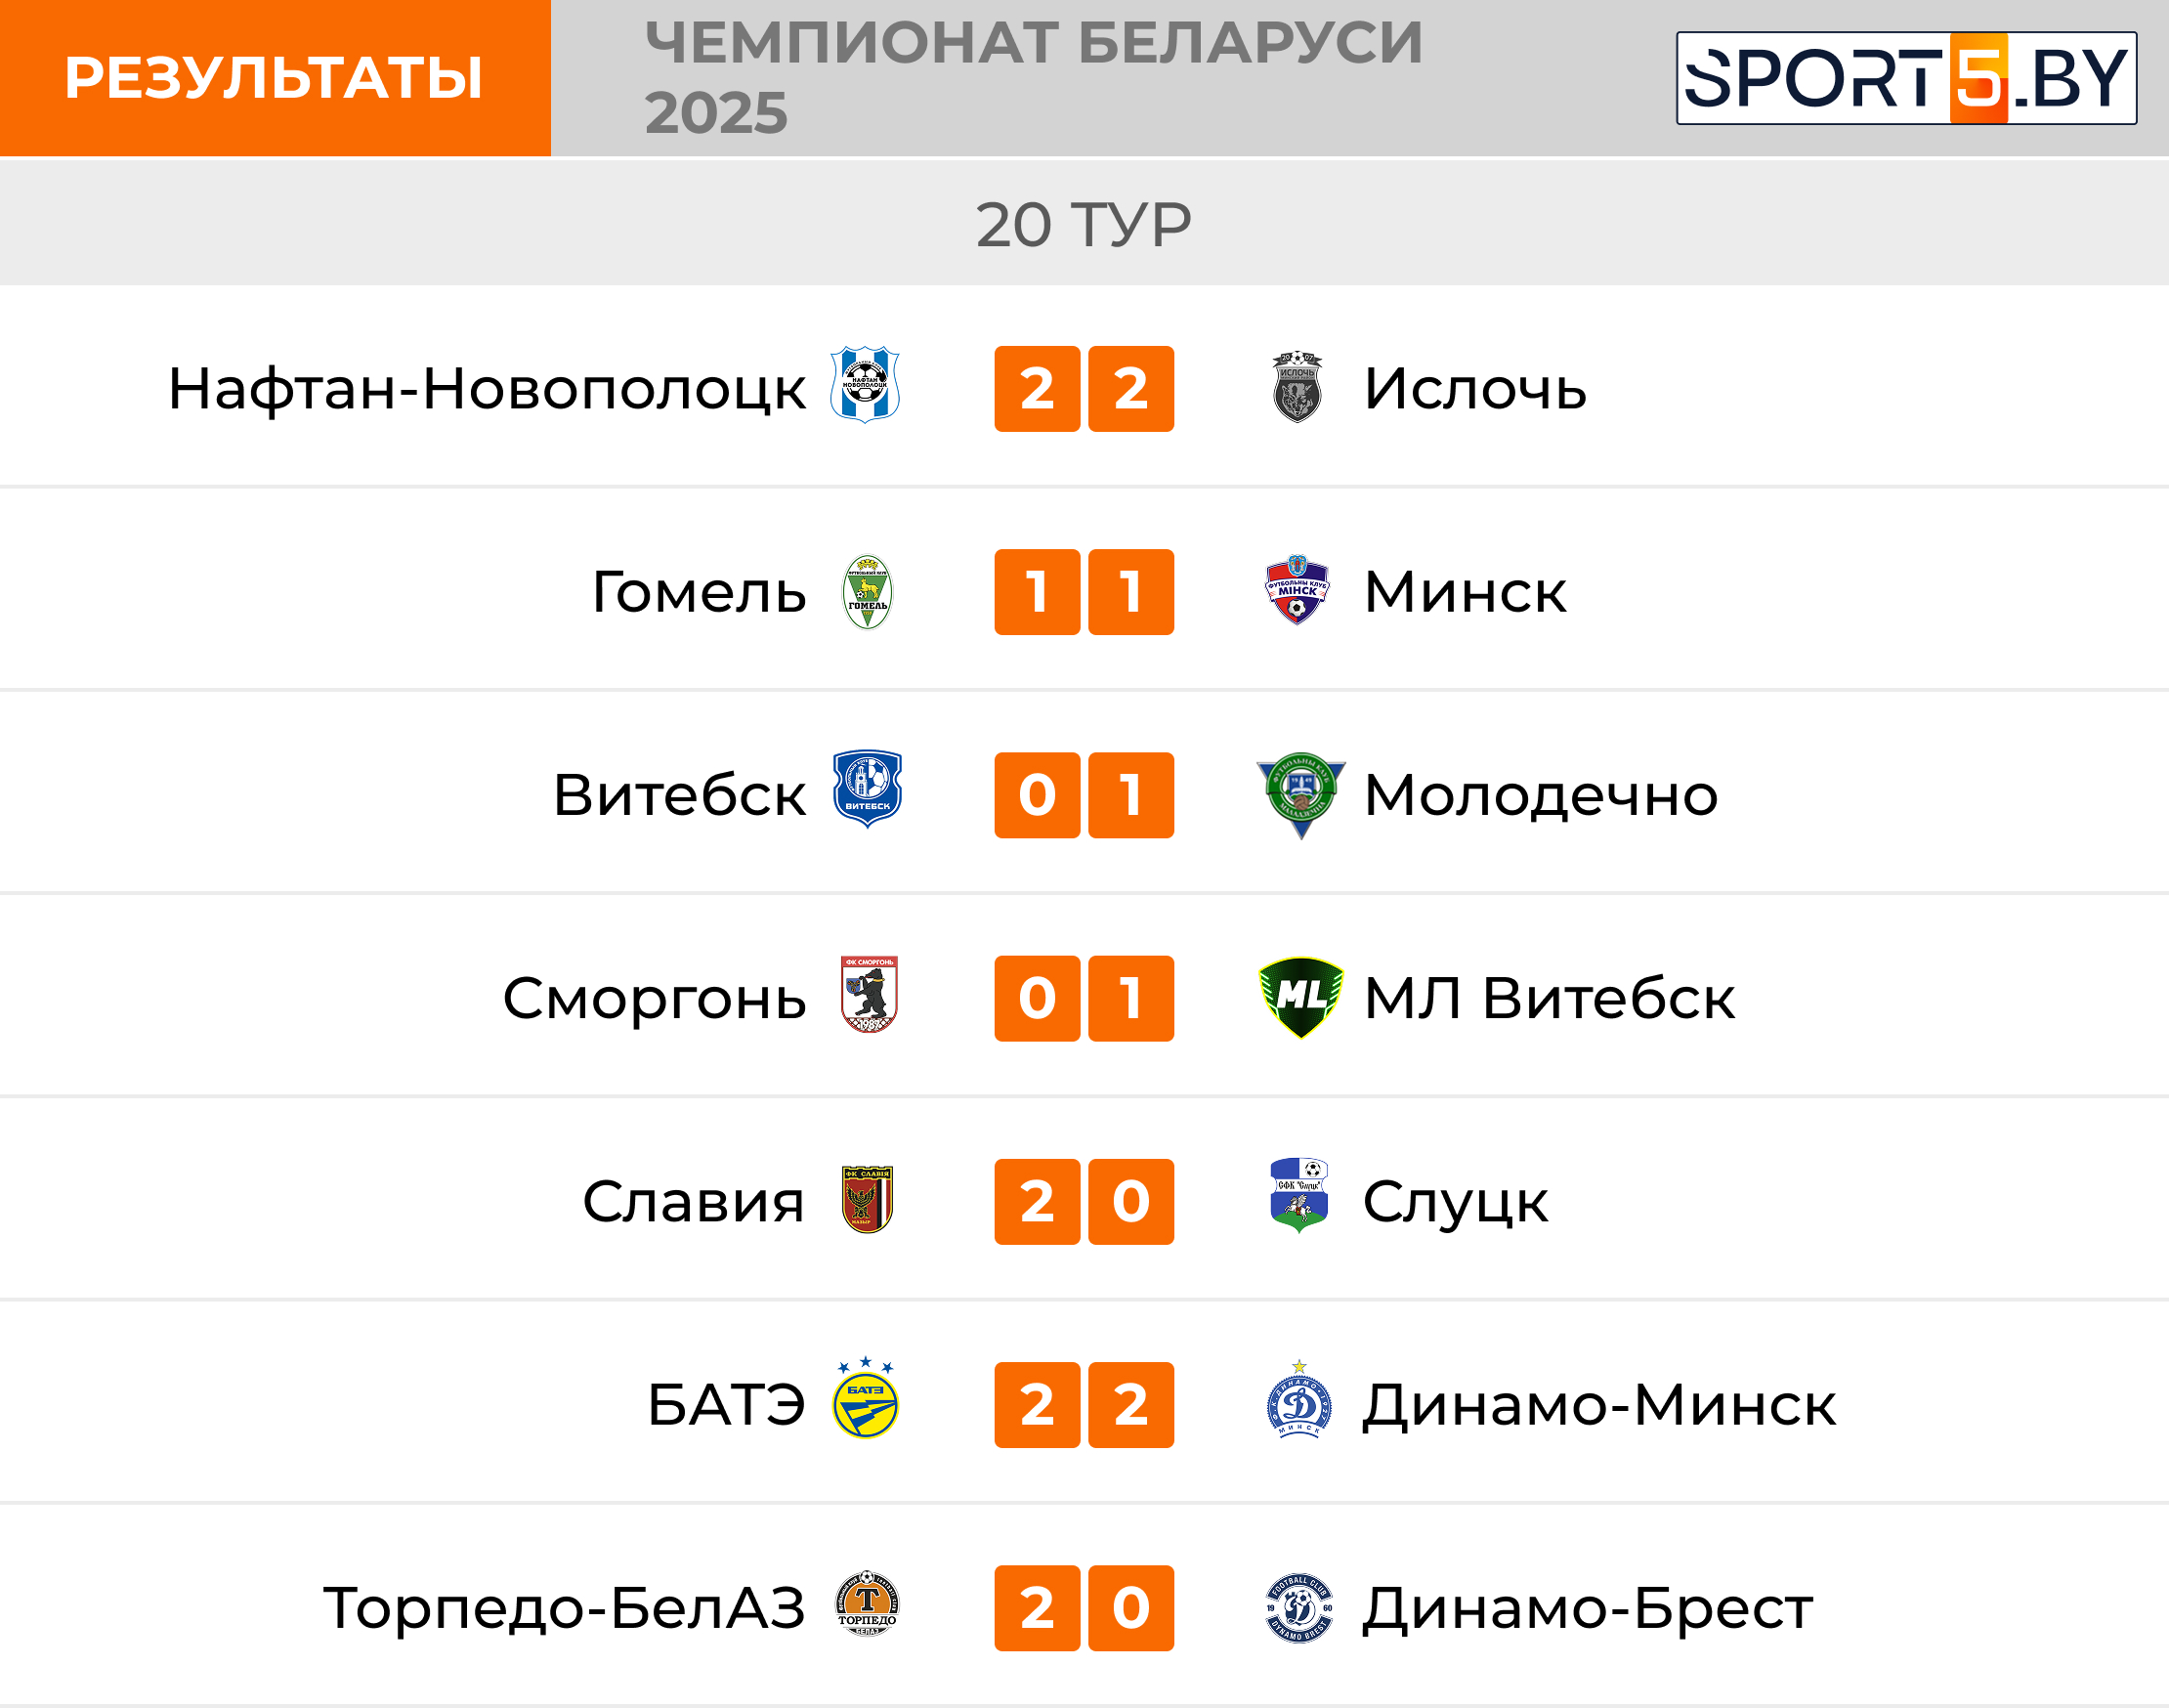
Task: Click the Dinamo-Brest club crest
Action: 1298,1608
